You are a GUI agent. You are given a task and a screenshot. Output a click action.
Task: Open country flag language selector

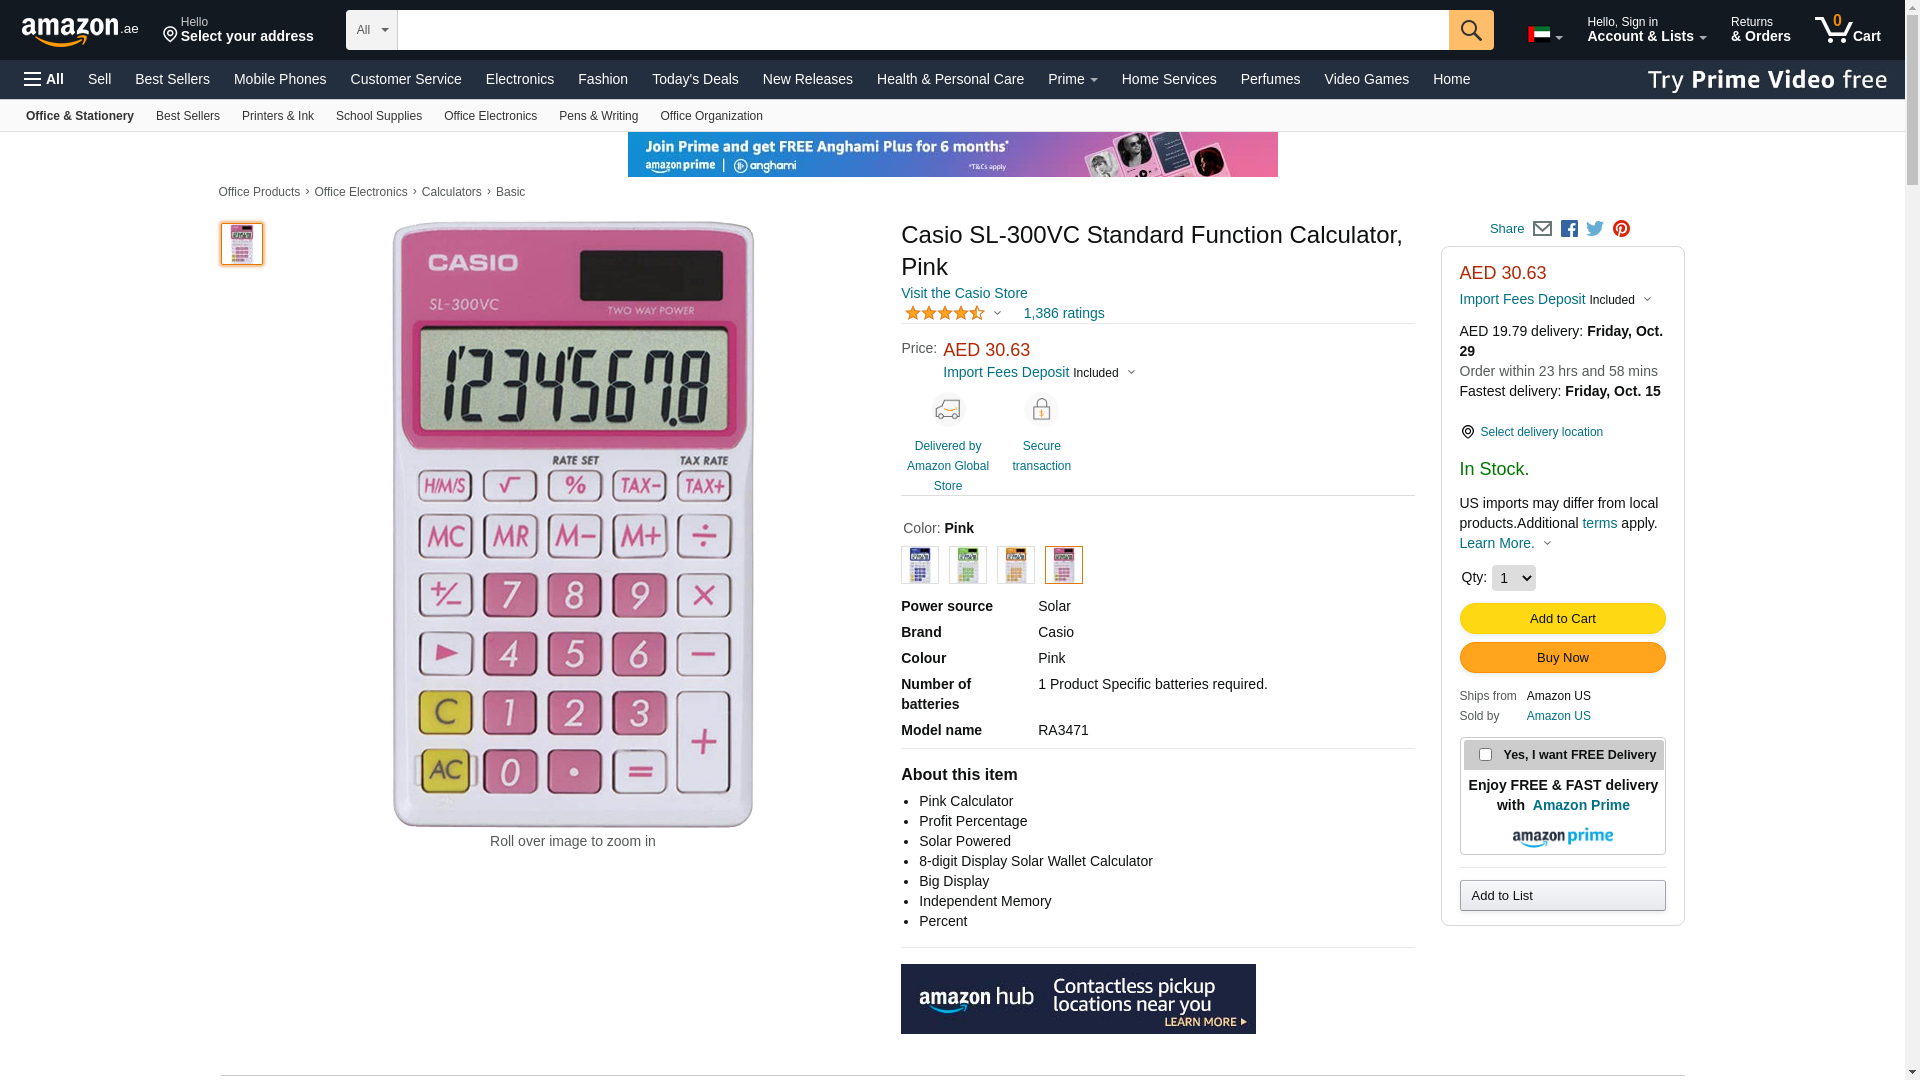point(1545,35)
